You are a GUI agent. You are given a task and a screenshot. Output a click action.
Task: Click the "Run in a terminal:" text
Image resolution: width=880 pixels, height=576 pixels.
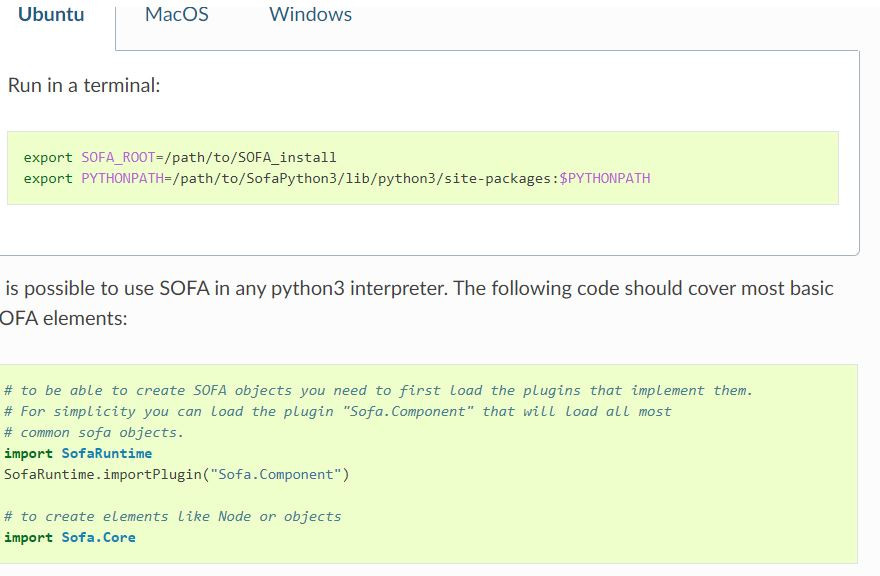coord(84,86)
